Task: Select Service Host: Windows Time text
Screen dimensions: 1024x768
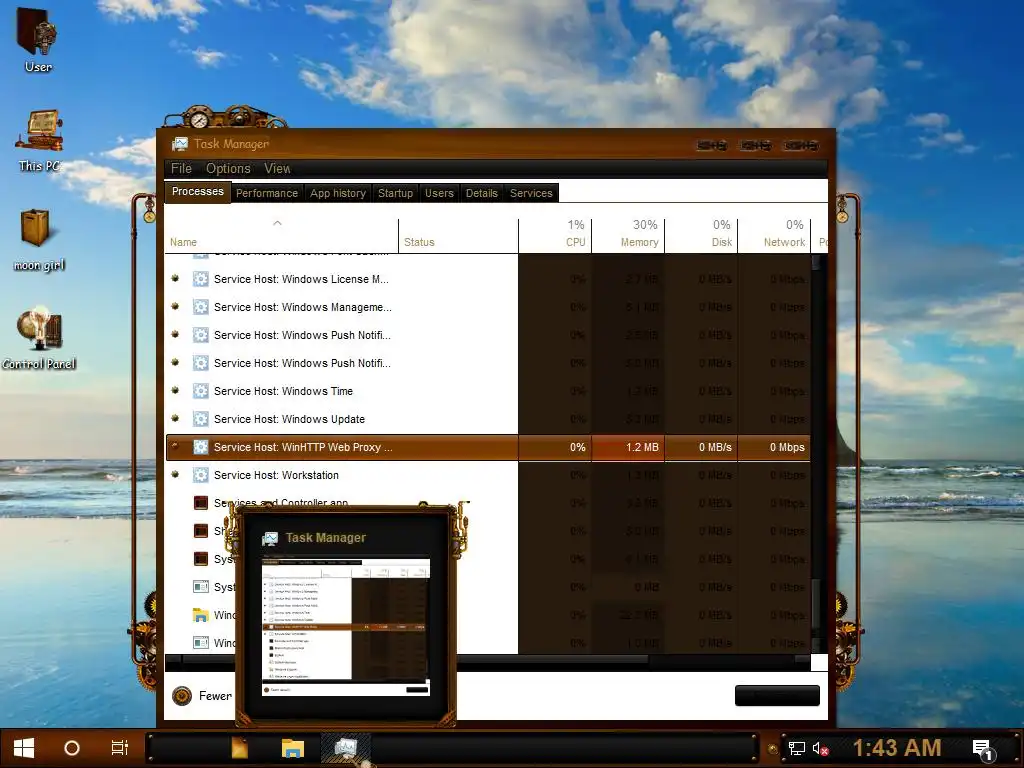Action: [283, 391]
